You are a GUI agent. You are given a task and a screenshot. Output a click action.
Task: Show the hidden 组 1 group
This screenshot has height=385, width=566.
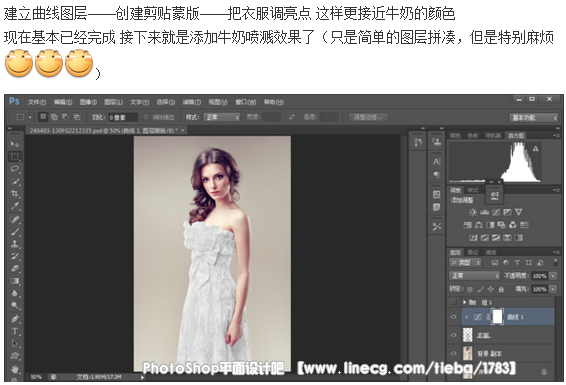pos(454,302)
